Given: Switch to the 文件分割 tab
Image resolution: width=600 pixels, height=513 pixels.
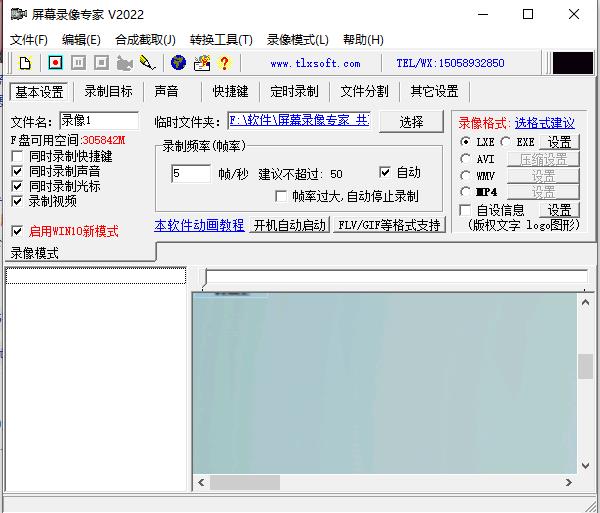Looking at the screenshot, I should [x=364, y=91].
